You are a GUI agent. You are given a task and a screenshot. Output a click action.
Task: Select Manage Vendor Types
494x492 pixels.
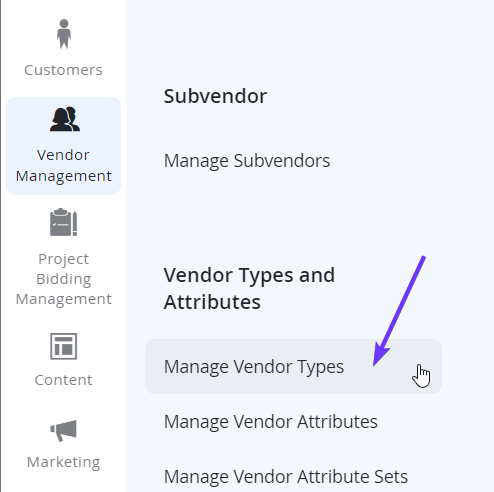[254, 367]
